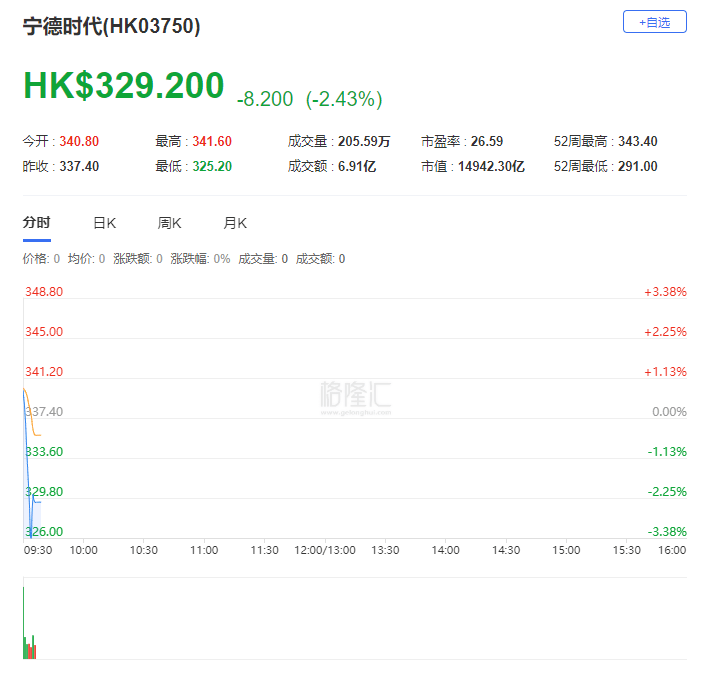Click the 11:30 time axis label
The height and width of the screenshot is (687, 727).
pos(264,550)
